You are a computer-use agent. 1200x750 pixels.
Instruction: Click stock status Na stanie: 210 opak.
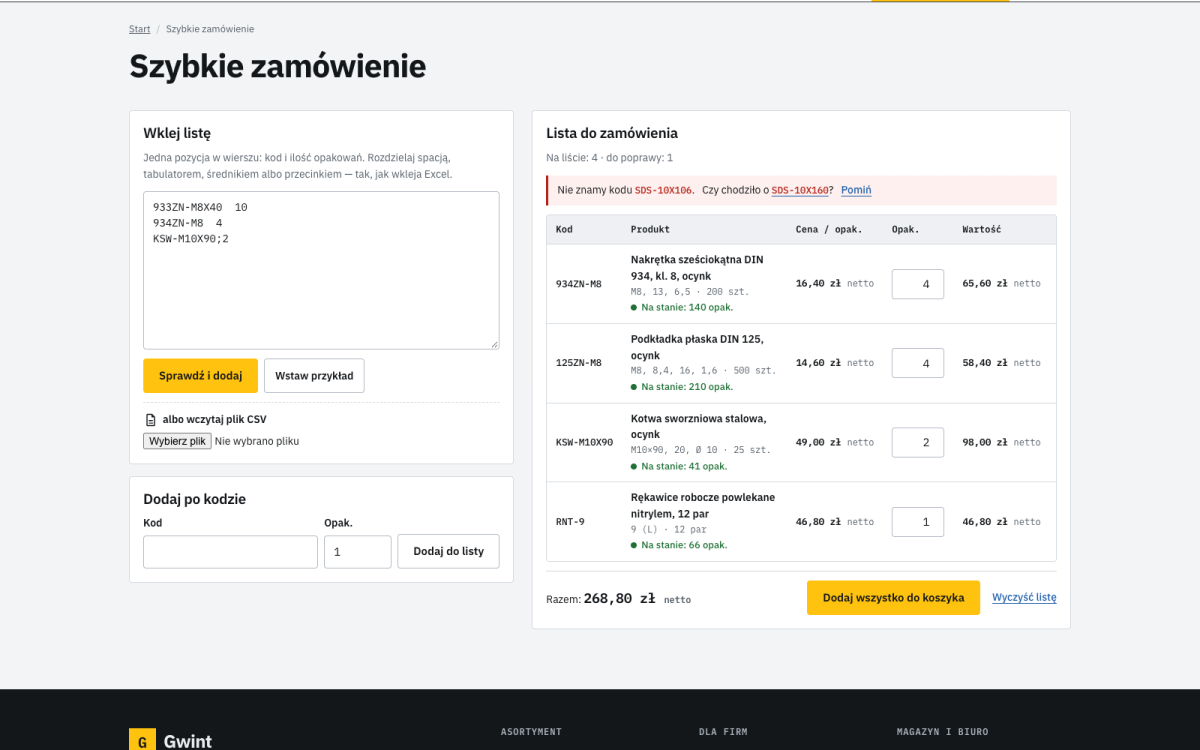point(682,387)
